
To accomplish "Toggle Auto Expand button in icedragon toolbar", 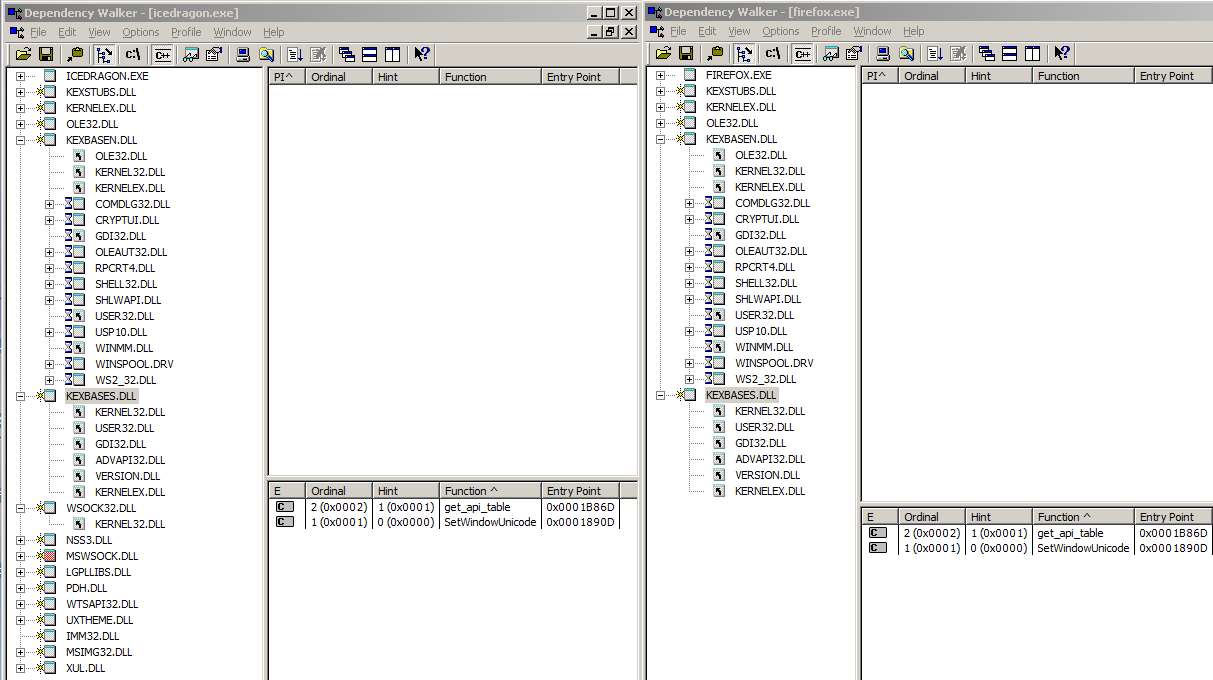I will click(x=105, y=54).
